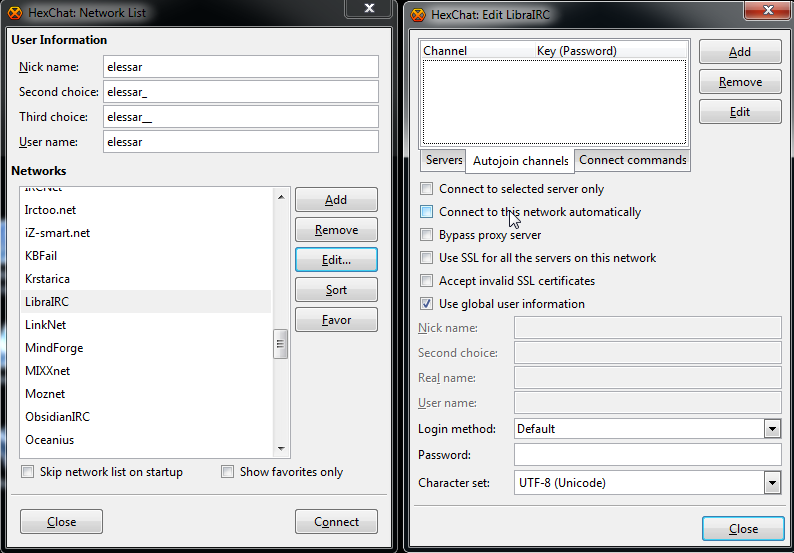This screenshot has width=794, height=553.
Task: Expand the Character set dropdown
Action: (x=771, y=483)
